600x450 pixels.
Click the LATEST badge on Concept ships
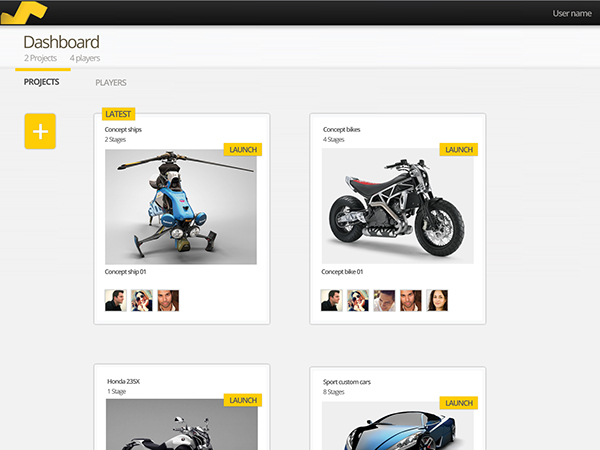(118, 114)
